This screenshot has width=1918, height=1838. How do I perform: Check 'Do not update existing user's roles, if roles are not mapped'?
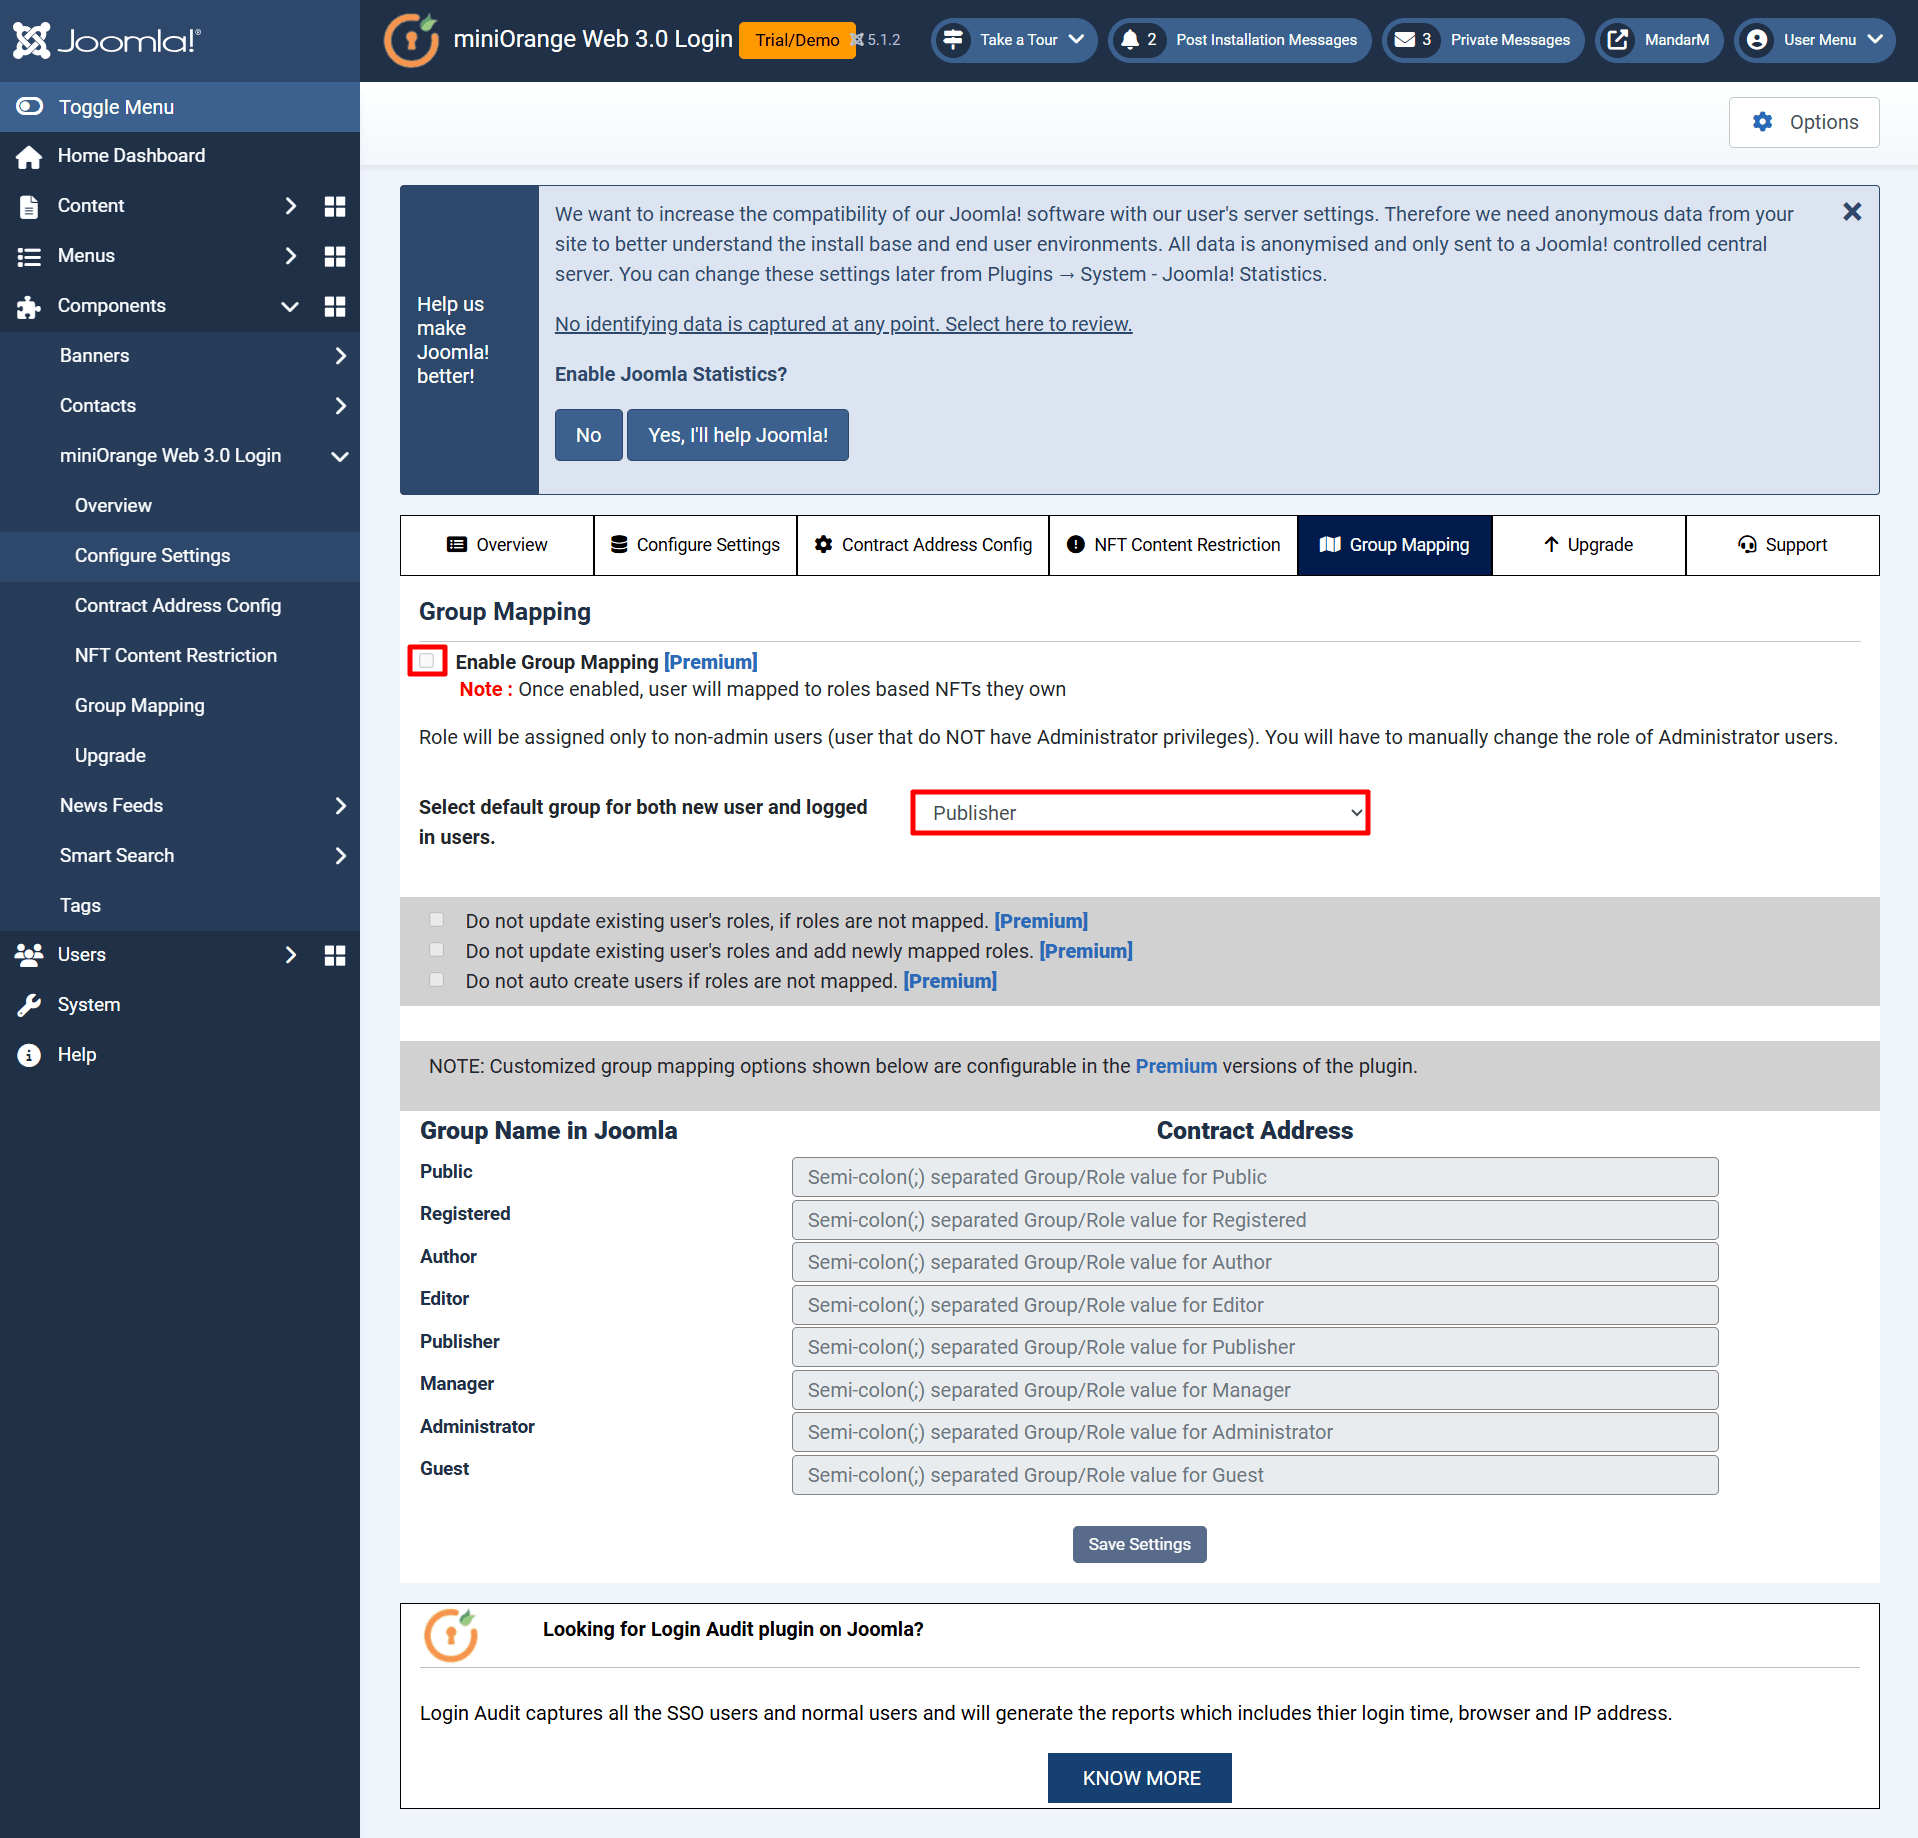(x=436, y=920)
